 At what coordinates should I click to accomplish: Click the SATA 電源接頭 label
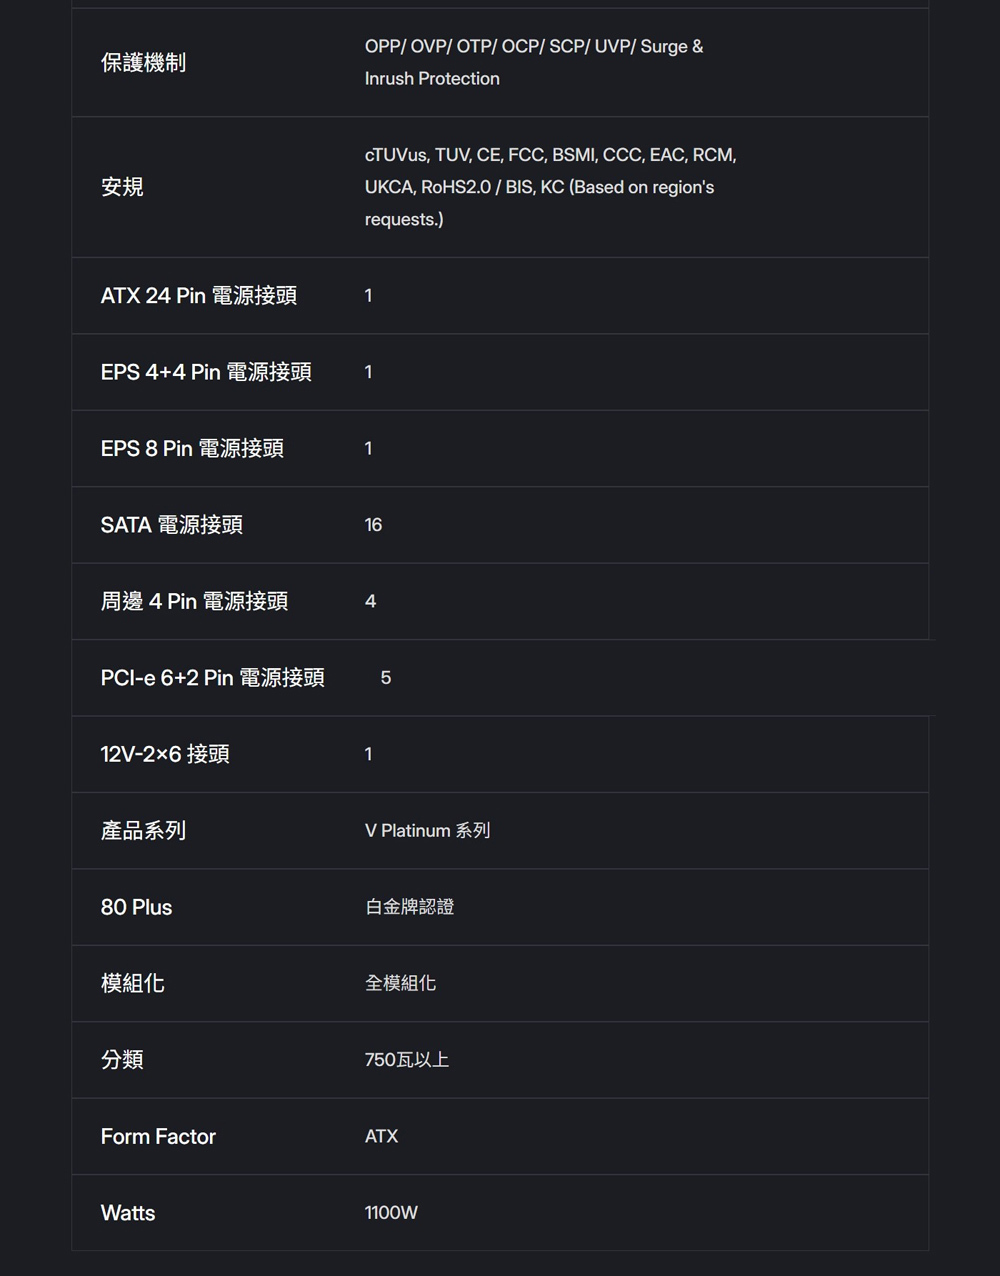pos(171,525)
